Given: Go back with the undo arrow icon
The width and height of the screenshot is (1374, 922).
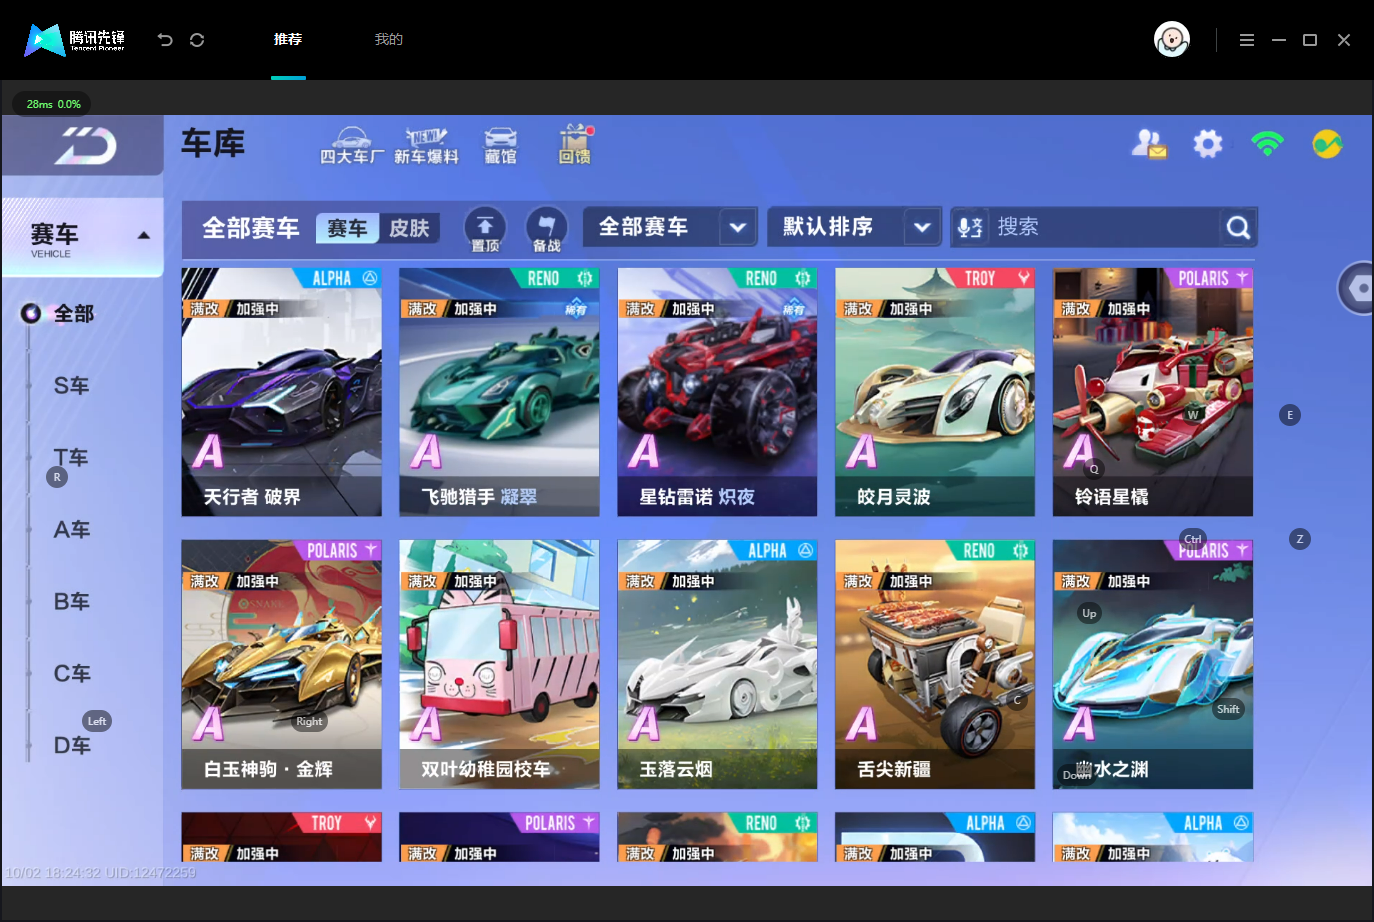Looking at the screenshot, I should coord(165,40).
